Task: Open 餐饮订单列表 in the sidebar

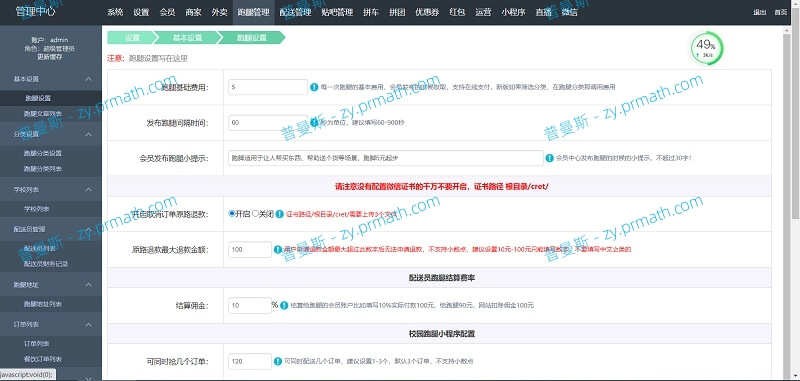Action: pyautogui.click(x=43, y=360)
